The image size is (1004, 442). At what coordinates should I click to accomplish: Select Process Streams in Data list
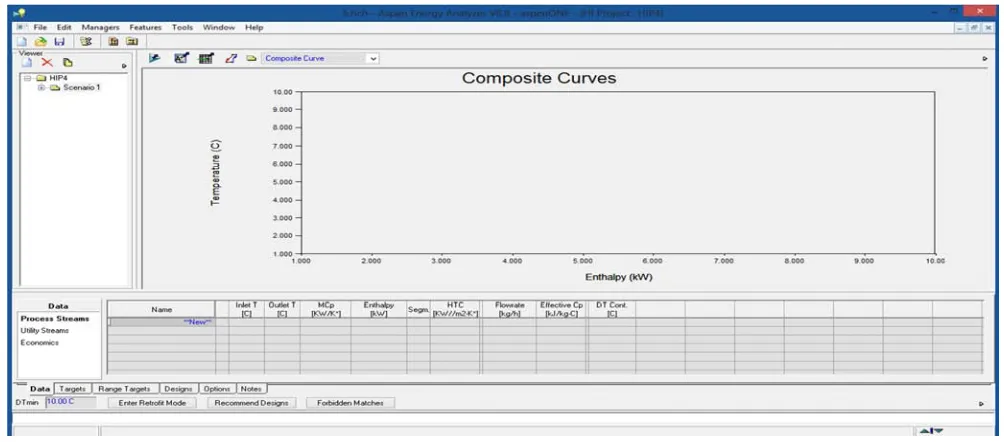pos(54,318)
